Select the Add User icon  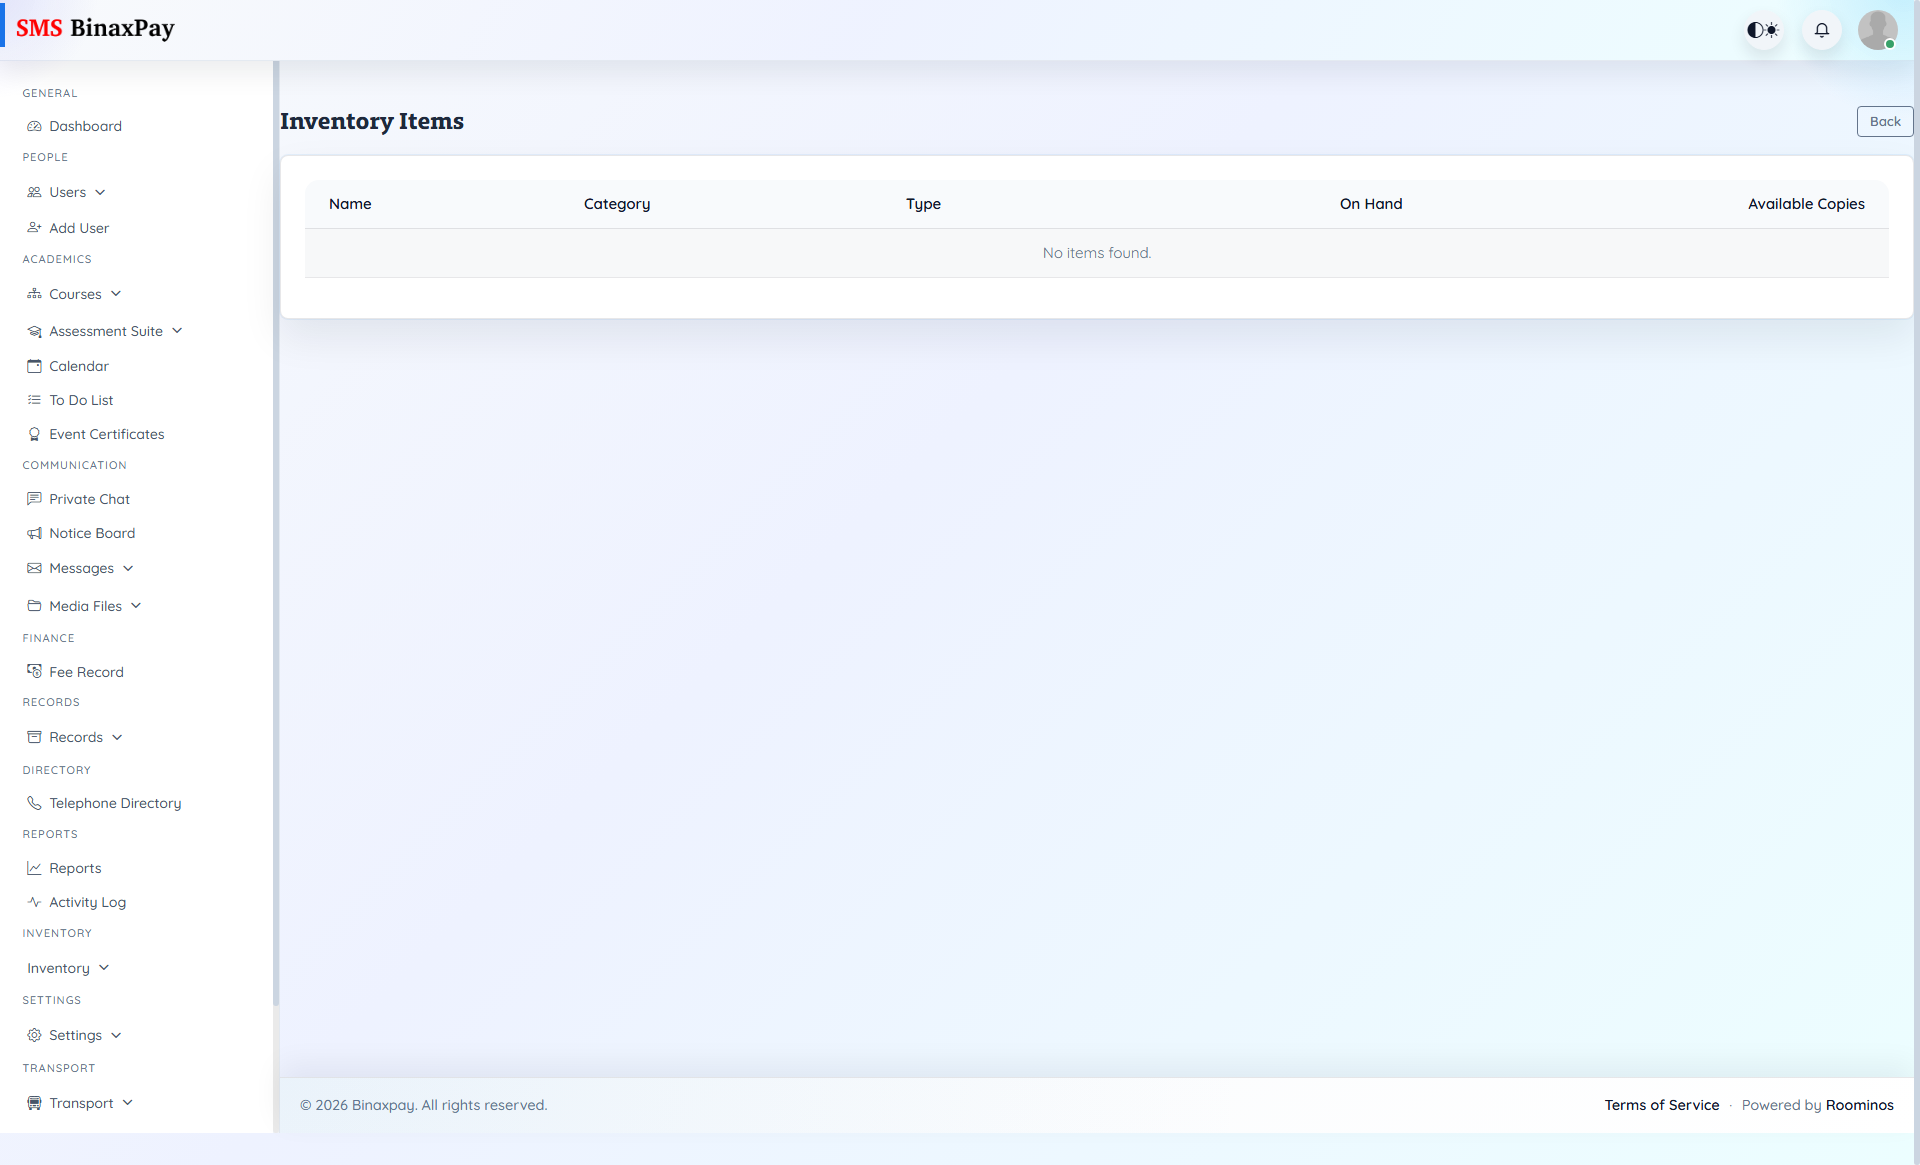click(x=35, y=228)
